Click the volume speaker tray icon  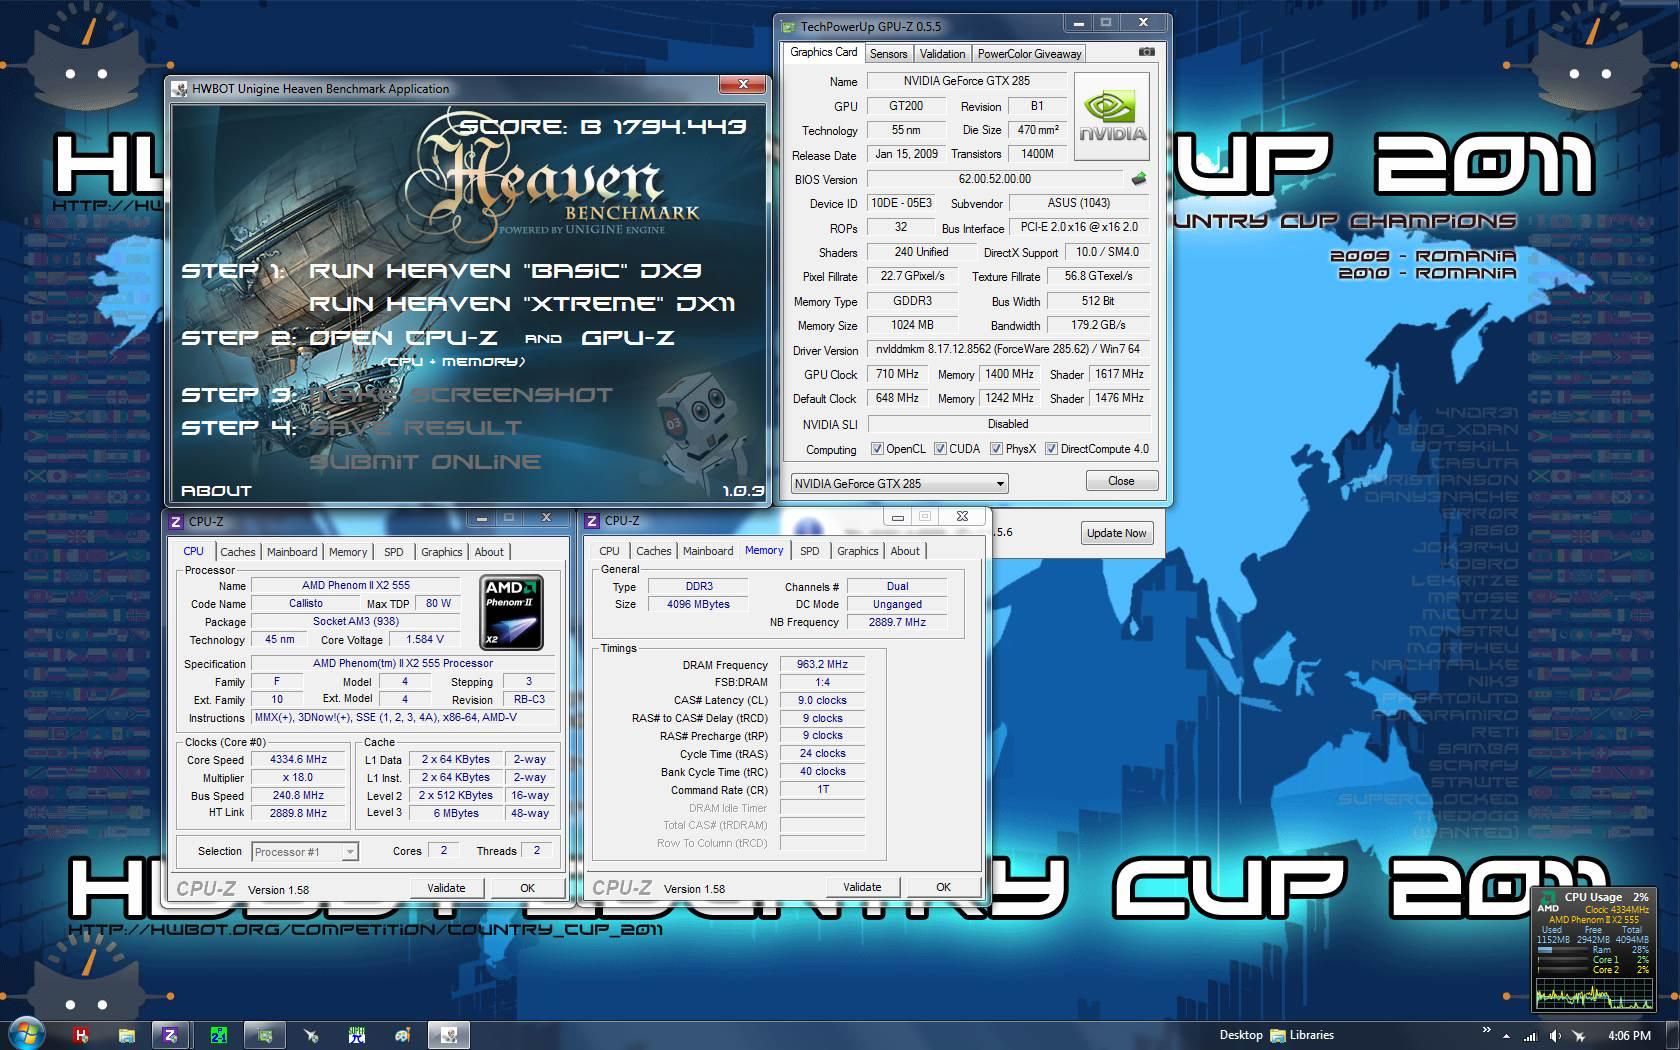pos(1555,1036)
